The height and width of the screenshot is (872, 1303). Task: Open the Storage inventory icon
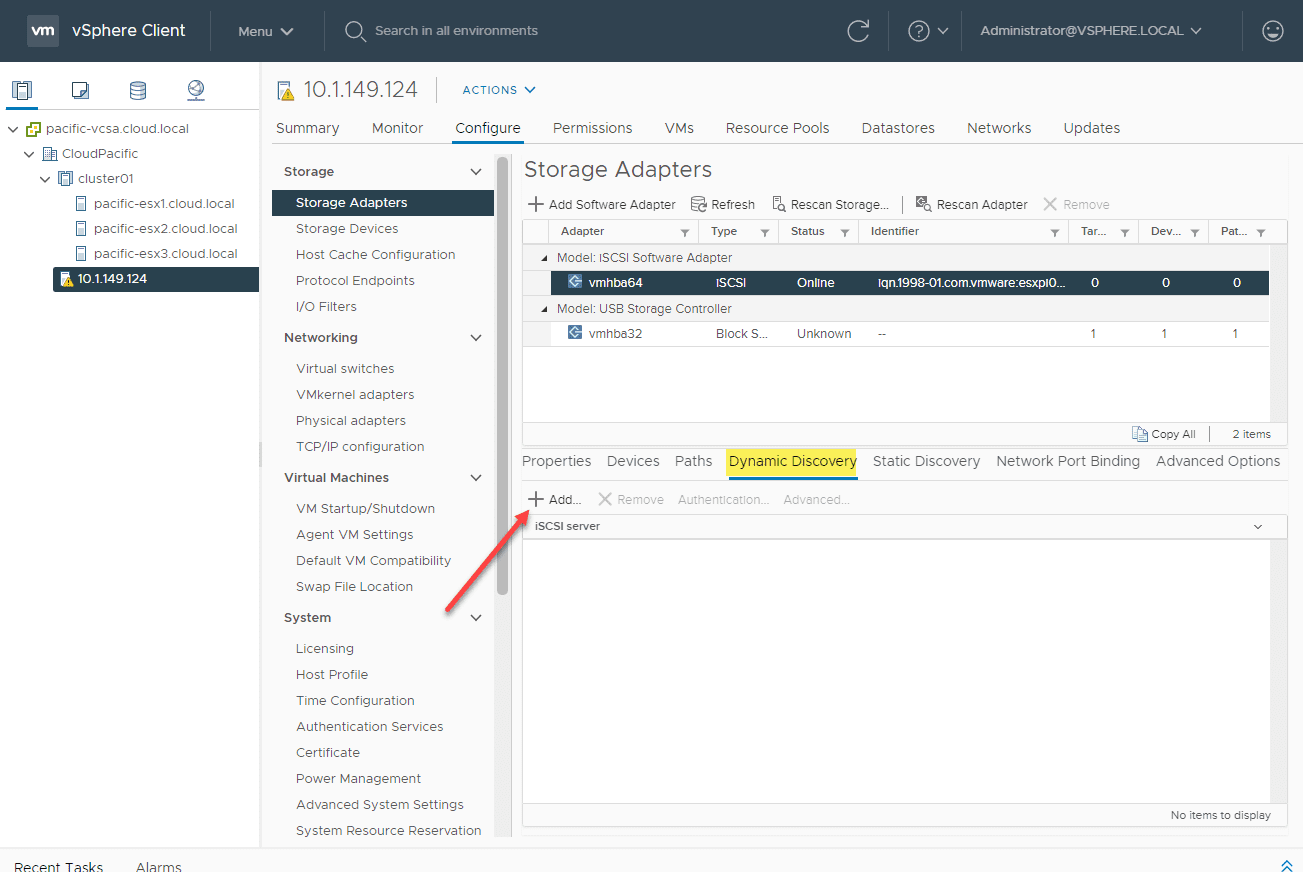(137, 90)
